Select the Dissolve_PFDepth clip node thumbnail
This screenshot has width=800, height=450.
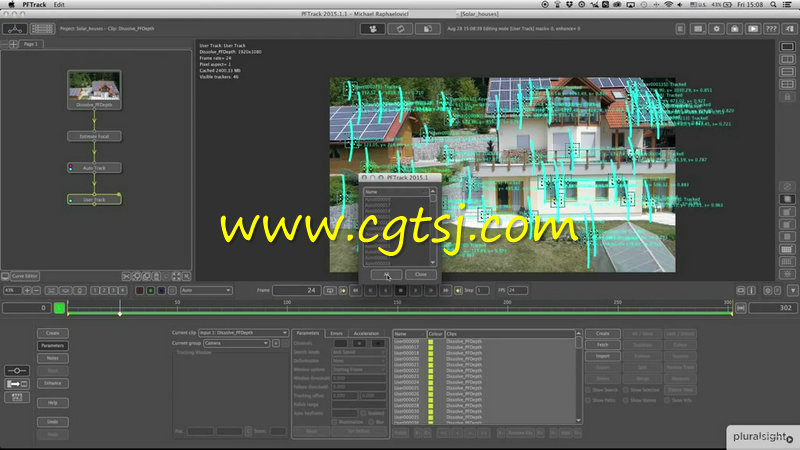(94, 89)
